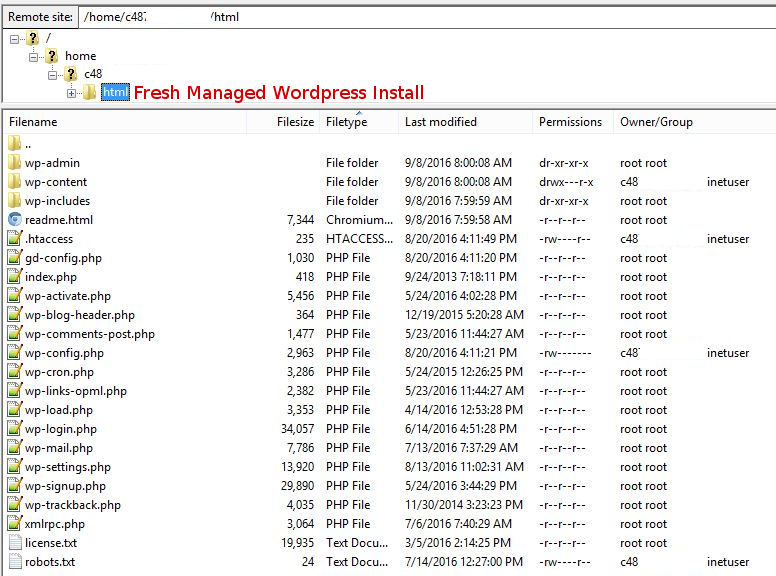Click the wp-links-opml.php file icon

pyautogui.click(x=15, y=390)
